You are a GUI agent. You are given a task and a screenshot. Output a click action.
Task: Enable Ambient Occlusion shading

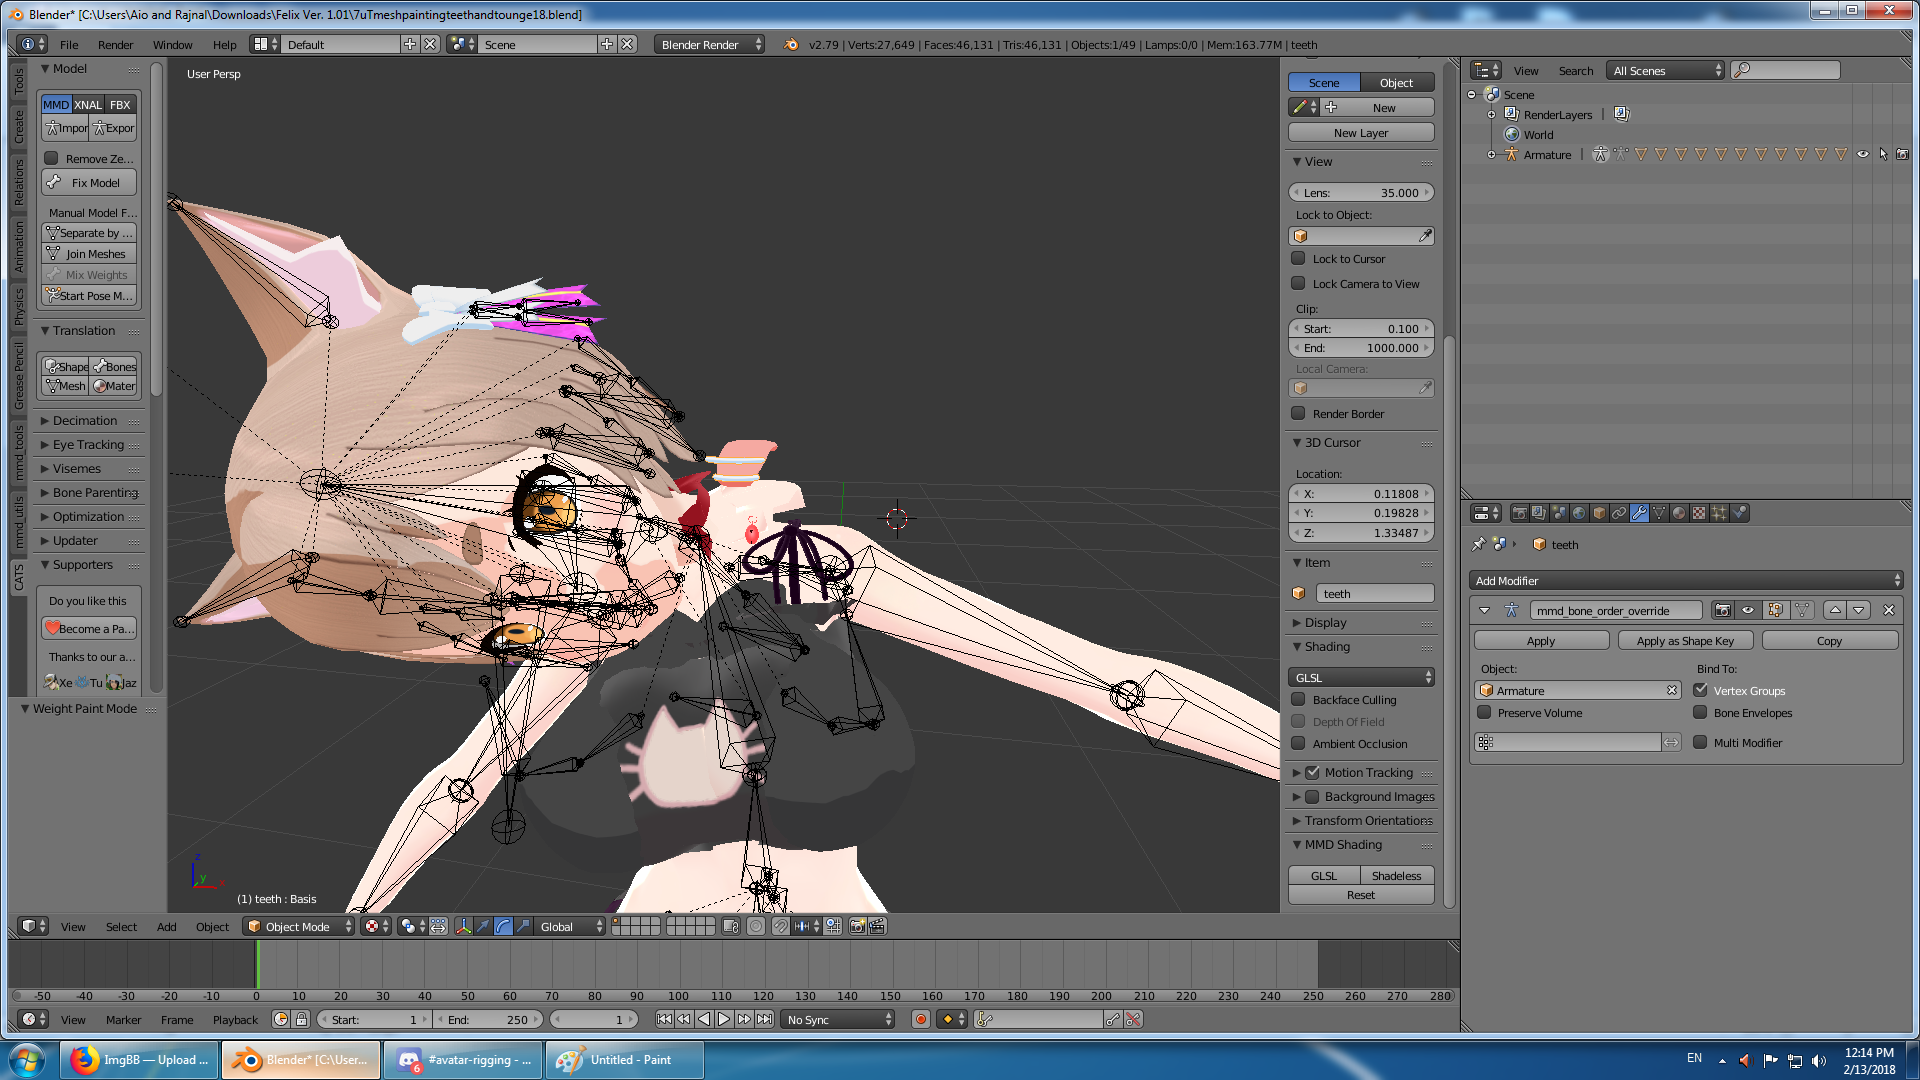pos(1298,743)
